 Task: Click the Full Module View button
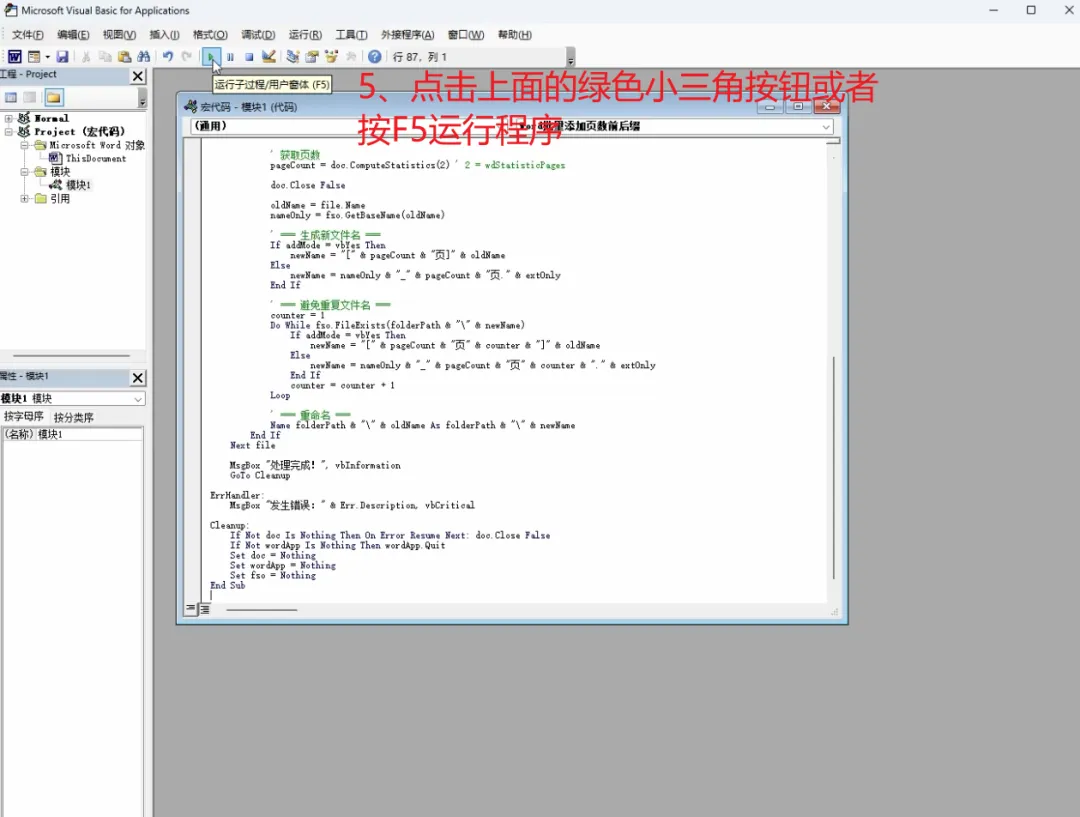tap(205, 609)
